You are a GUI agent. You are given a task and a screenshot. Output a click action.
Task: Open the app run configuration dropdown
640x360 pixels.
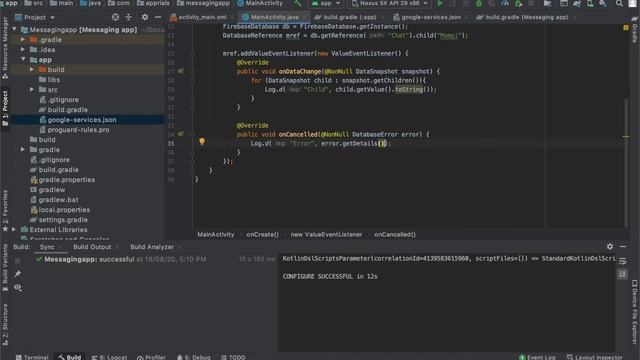[x=326, y=4]
